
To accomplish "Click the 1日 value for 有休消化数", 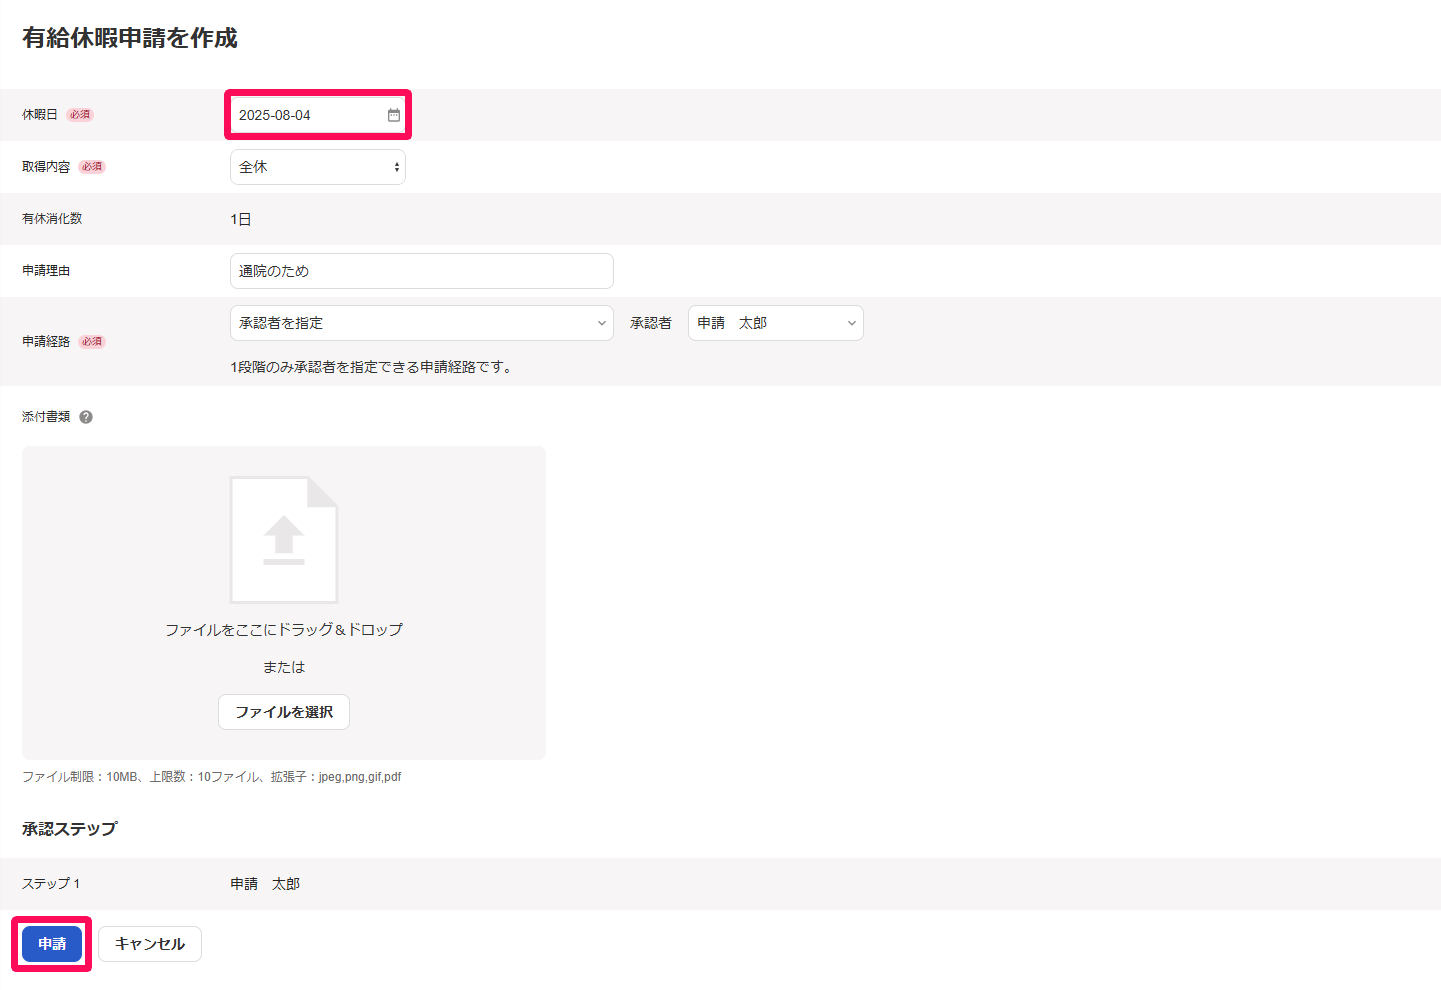I will [241, 219].
